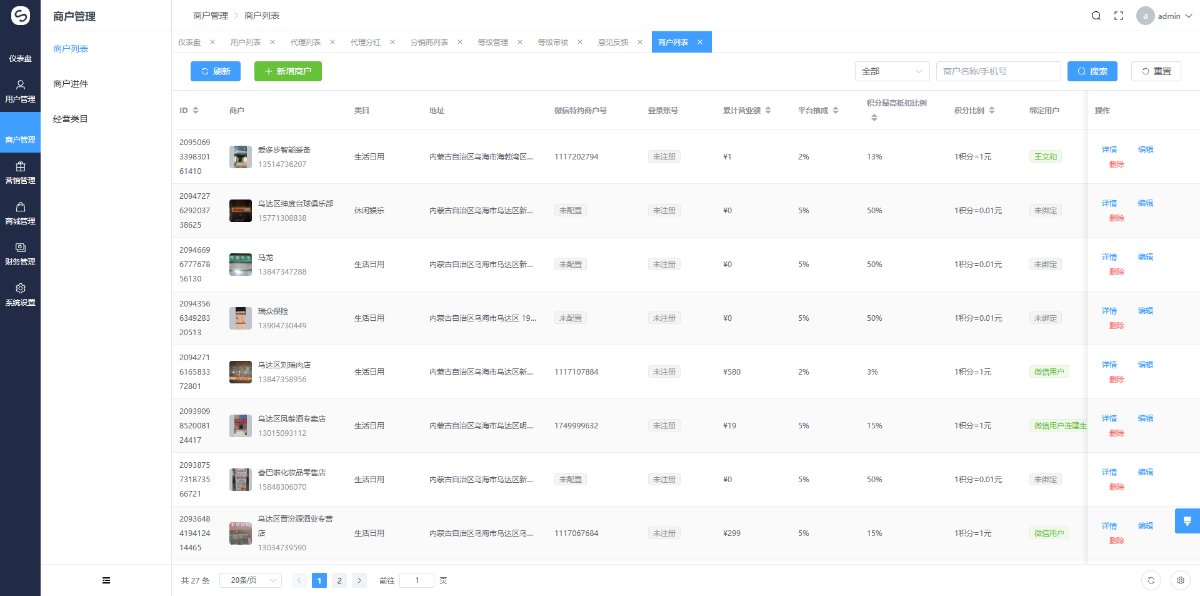The height and width of the screenshot is (596, 1200).
Task: Click phone number 15848306070
Action: click(x=282, y=486)
